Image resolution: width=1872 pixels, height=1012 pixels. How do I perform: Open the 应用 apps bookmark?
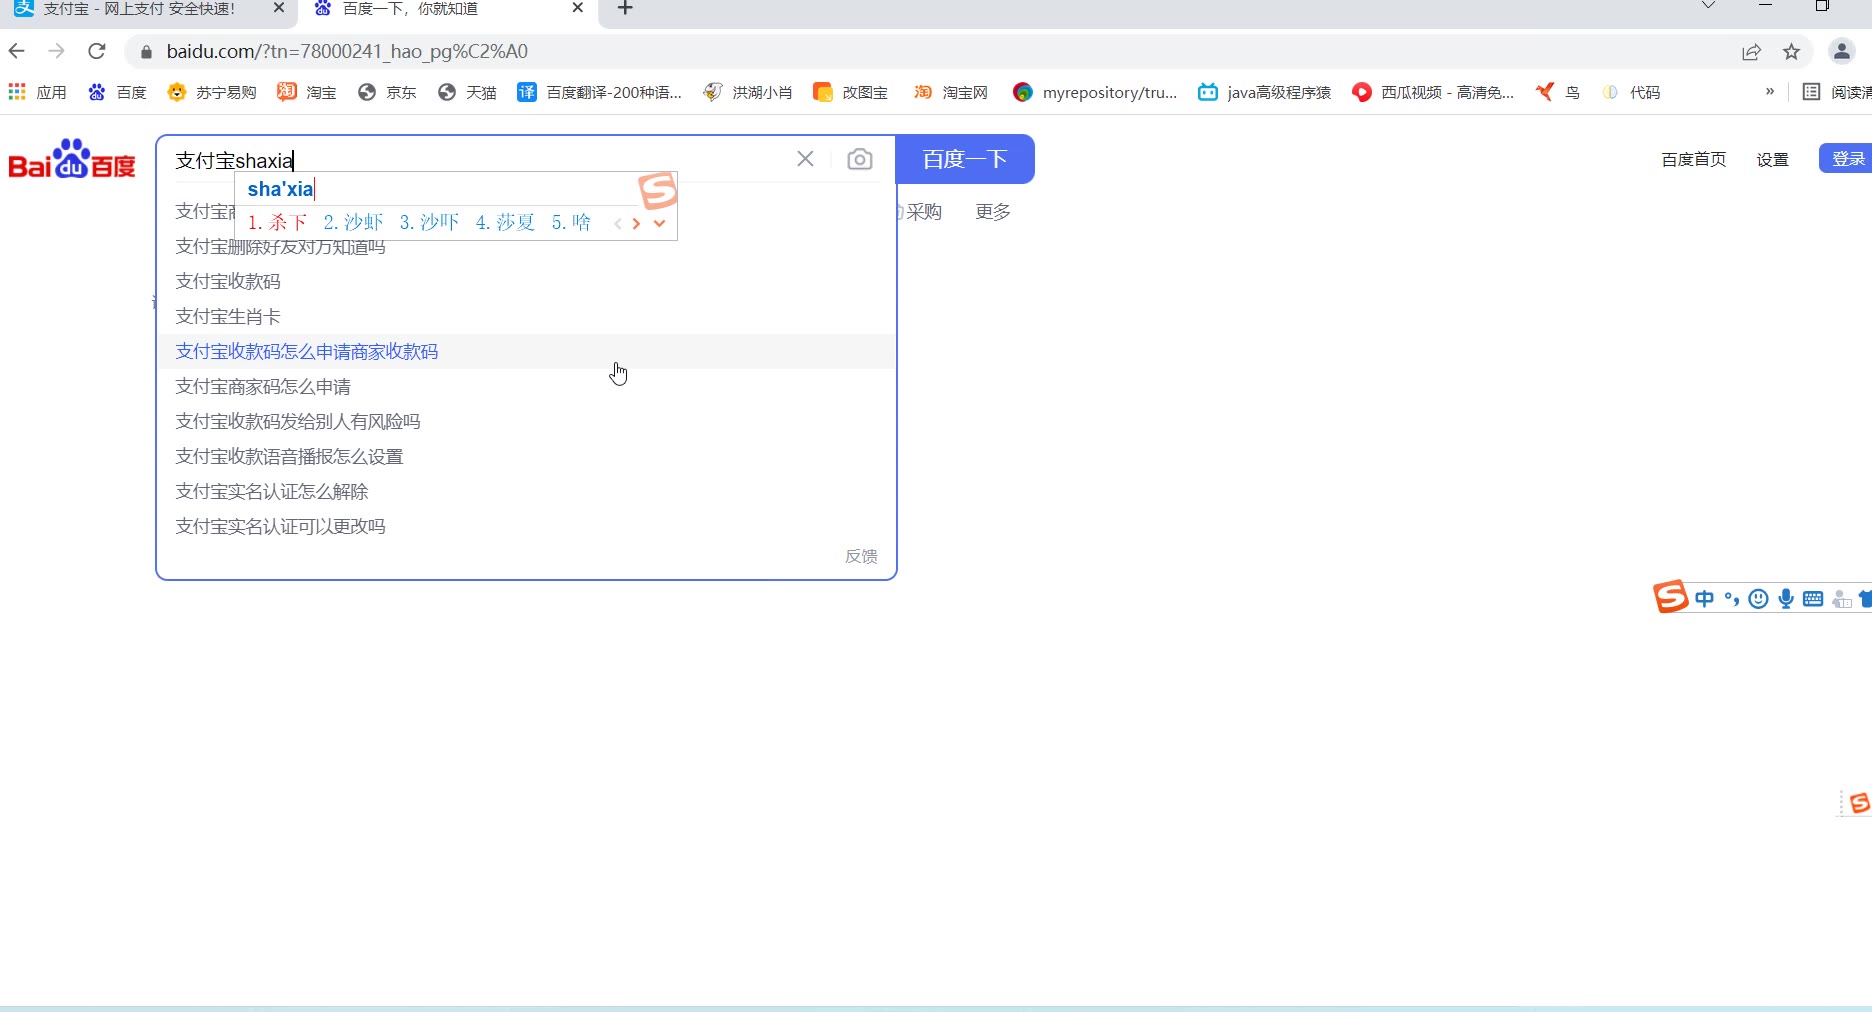[x=38, y=92]
